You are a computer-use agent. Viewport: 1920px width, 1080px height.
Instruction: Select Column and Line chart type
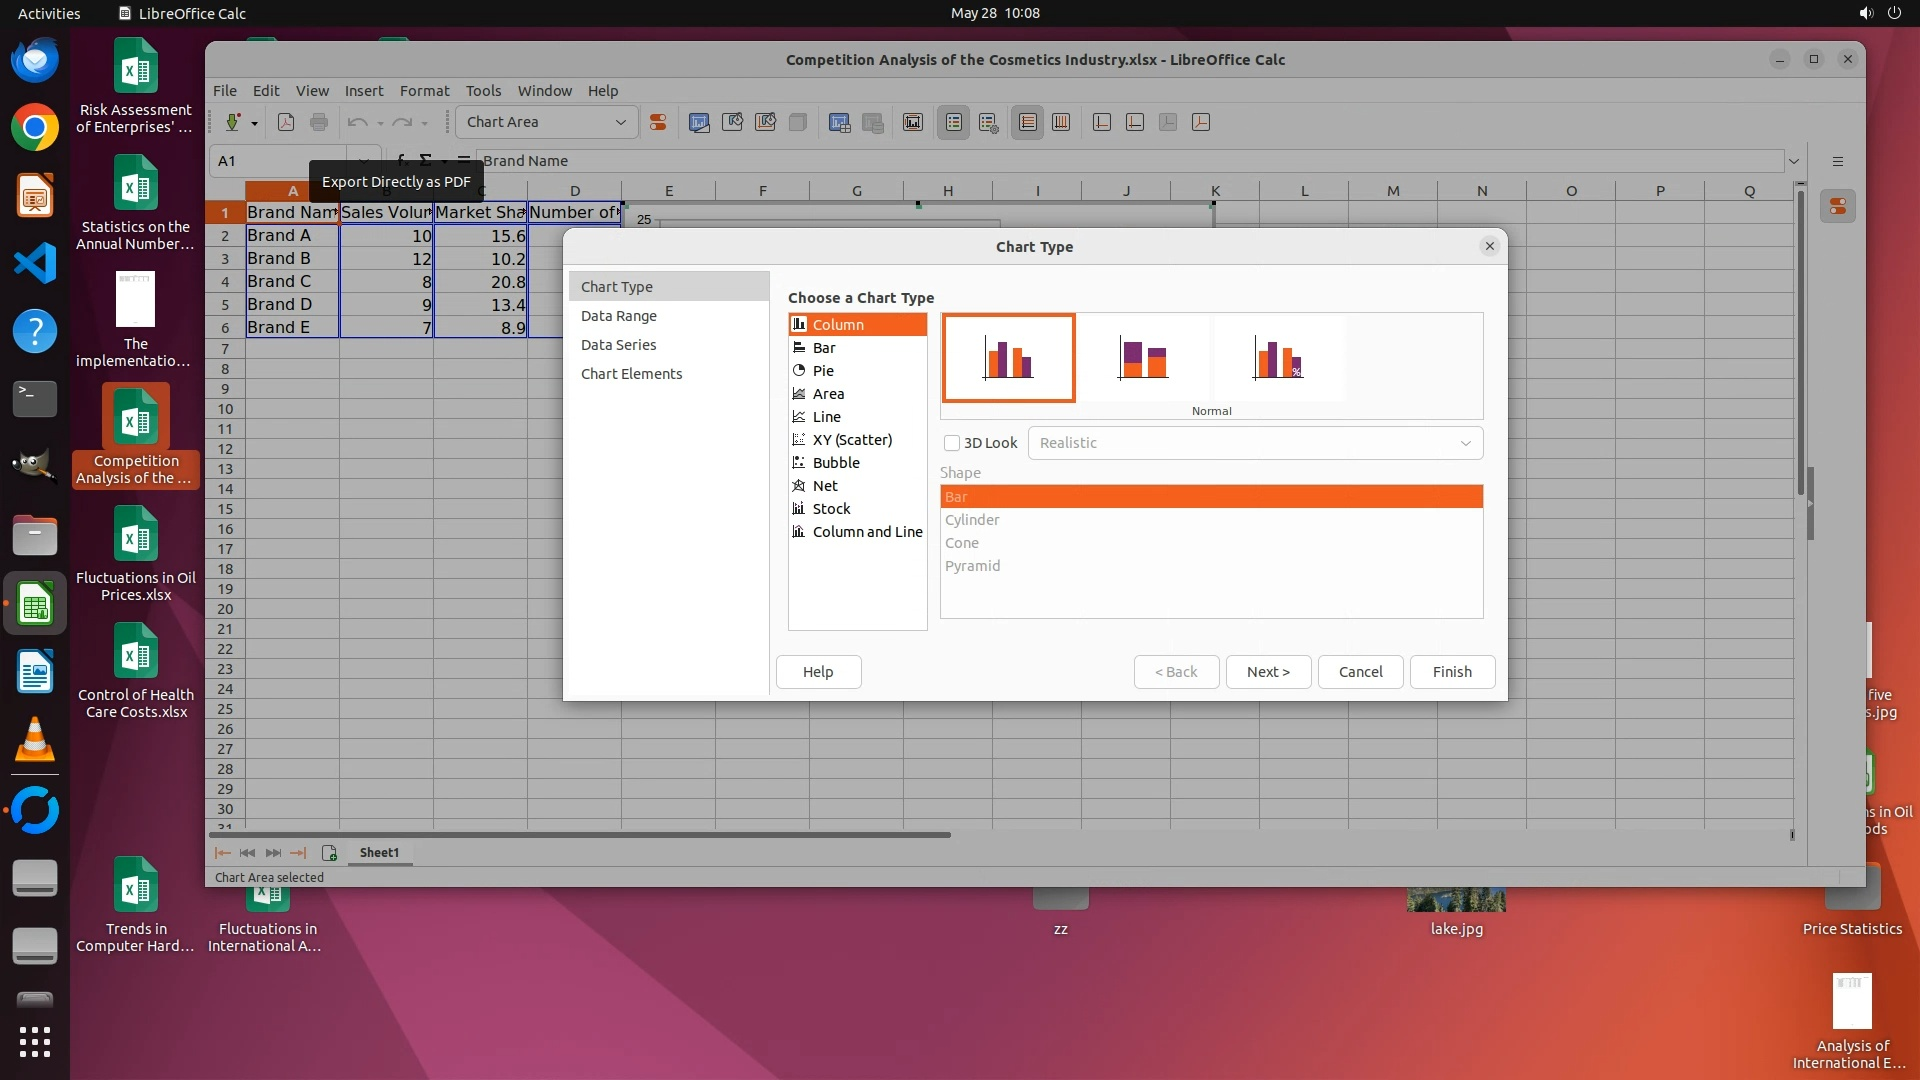(x=866, y=532)
